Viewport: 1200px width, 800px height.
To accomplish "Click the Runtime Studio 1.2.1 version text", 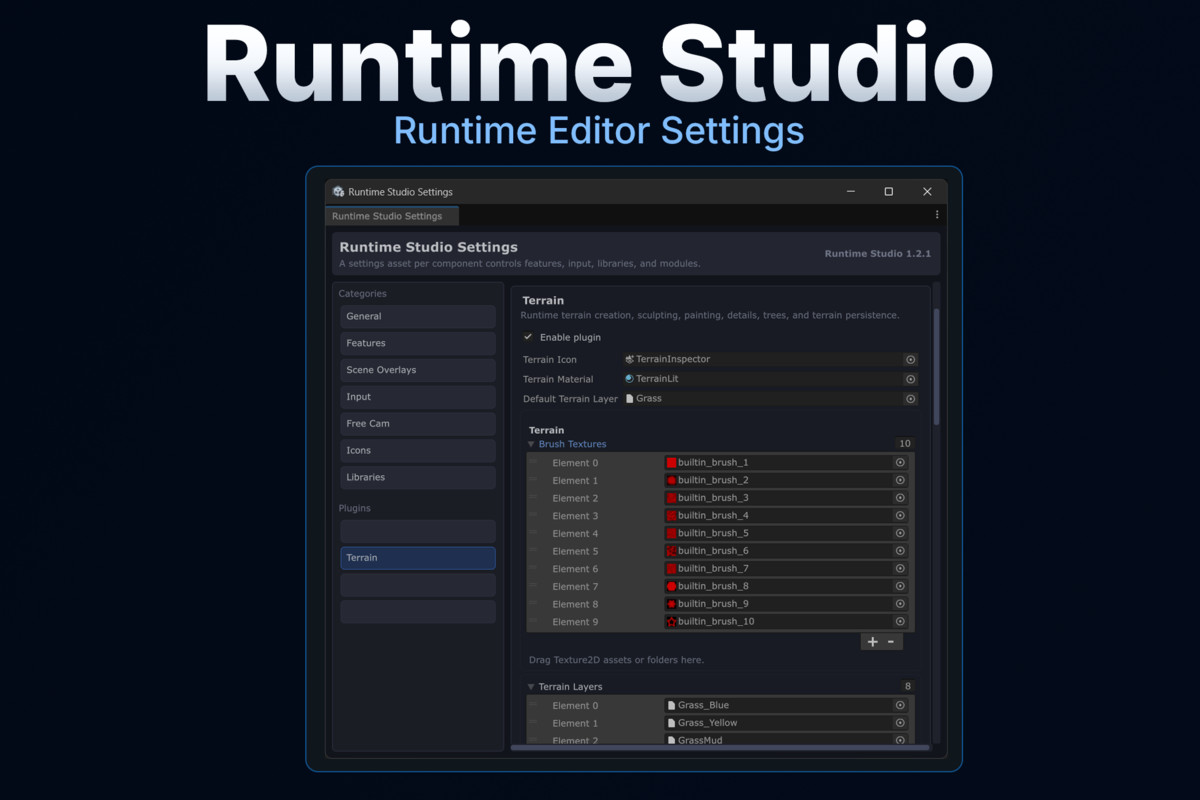I will pyautogui.click(x=877, y=254).
